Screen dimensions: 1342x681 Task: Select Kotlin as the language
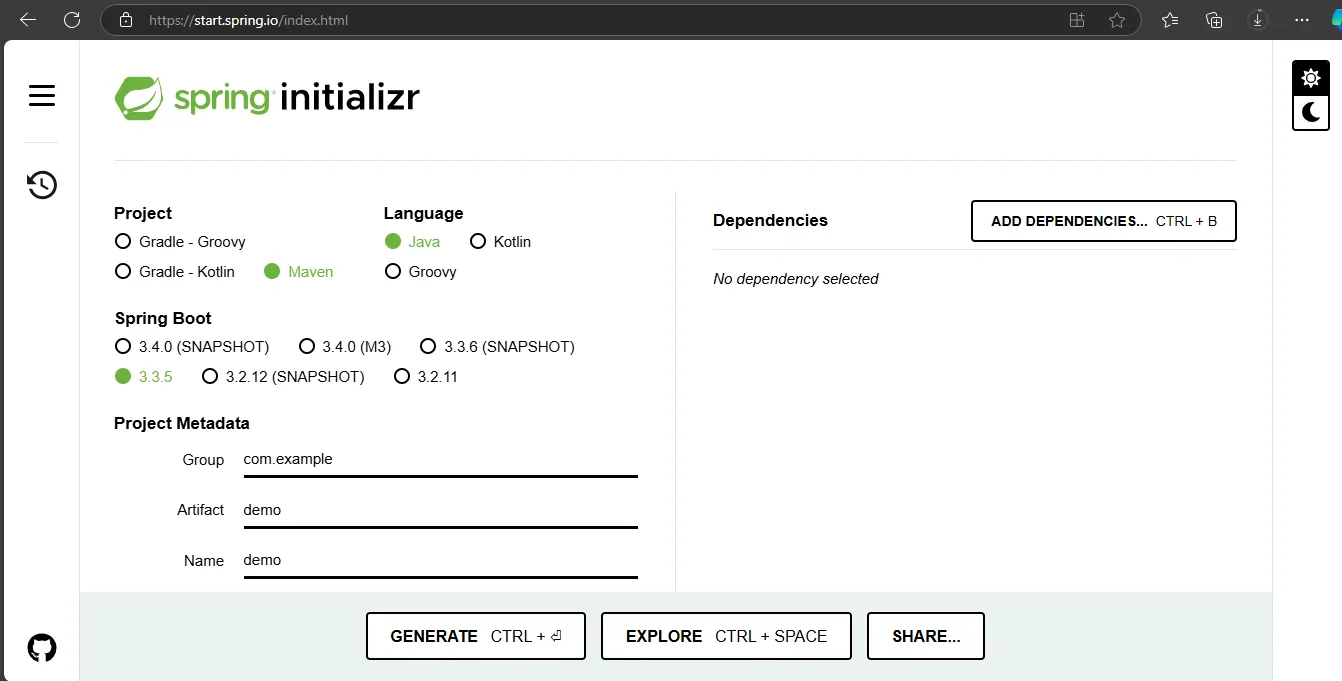pos(478,241)
